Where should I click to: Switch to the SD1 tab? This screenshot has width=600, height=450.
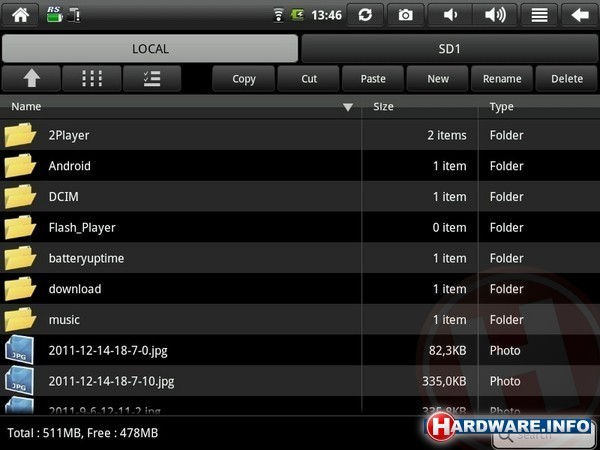(x=450, y=48)
